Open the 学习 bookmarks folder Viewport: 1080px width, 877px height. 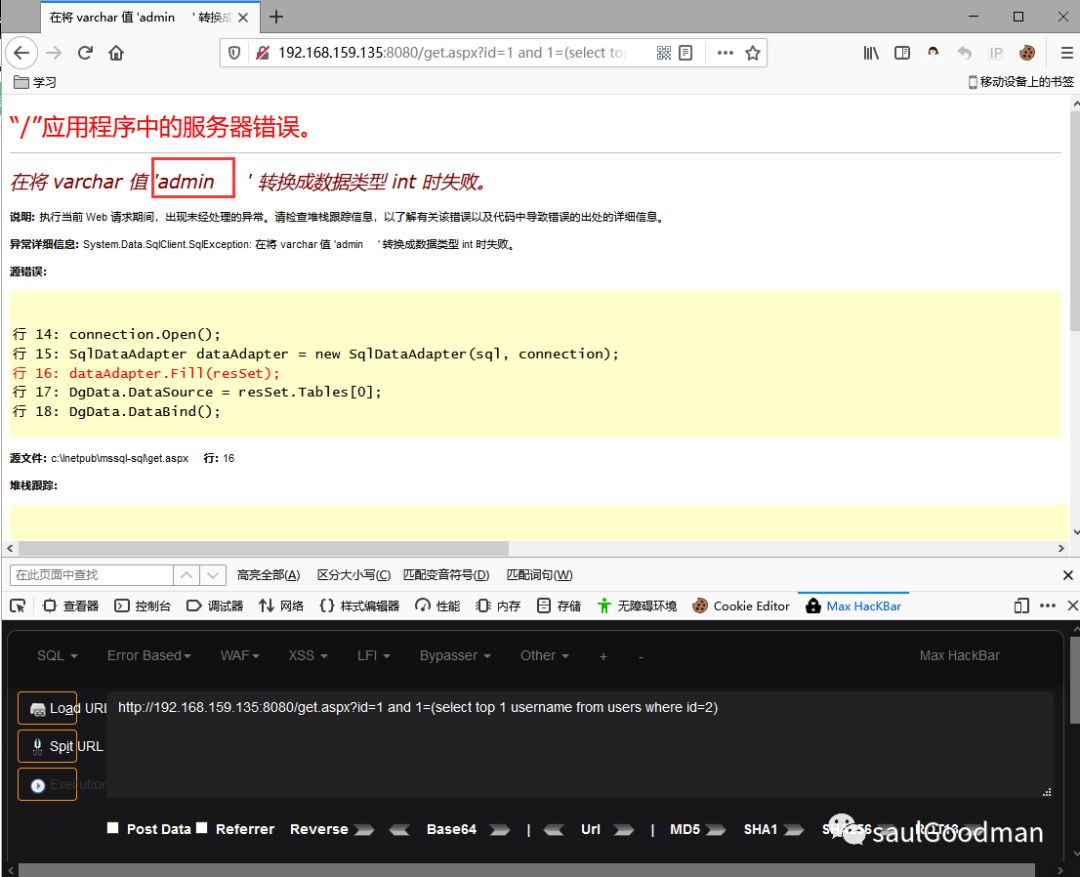(35, 82)
